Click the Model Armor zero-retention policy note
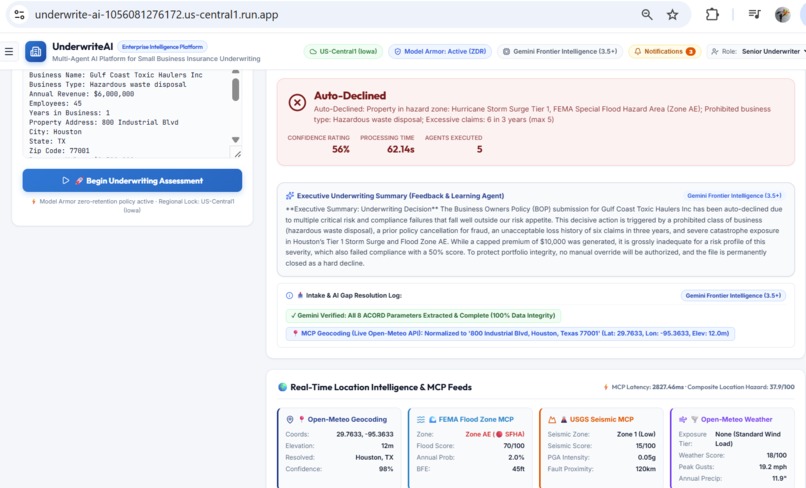806x488 pixels. (133, 206)
